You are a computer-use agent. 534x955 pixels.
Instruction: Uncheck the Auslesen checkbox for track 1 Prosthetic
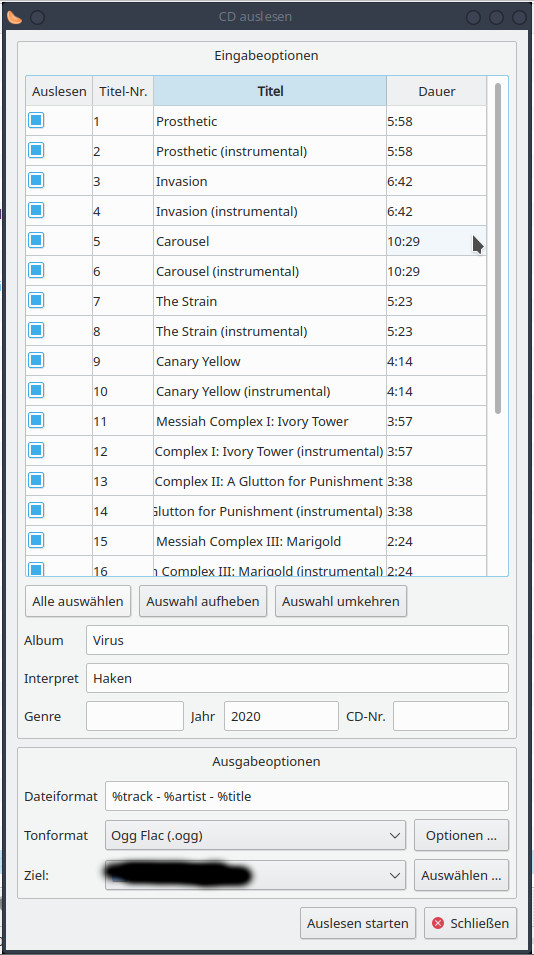coord(36,121)
